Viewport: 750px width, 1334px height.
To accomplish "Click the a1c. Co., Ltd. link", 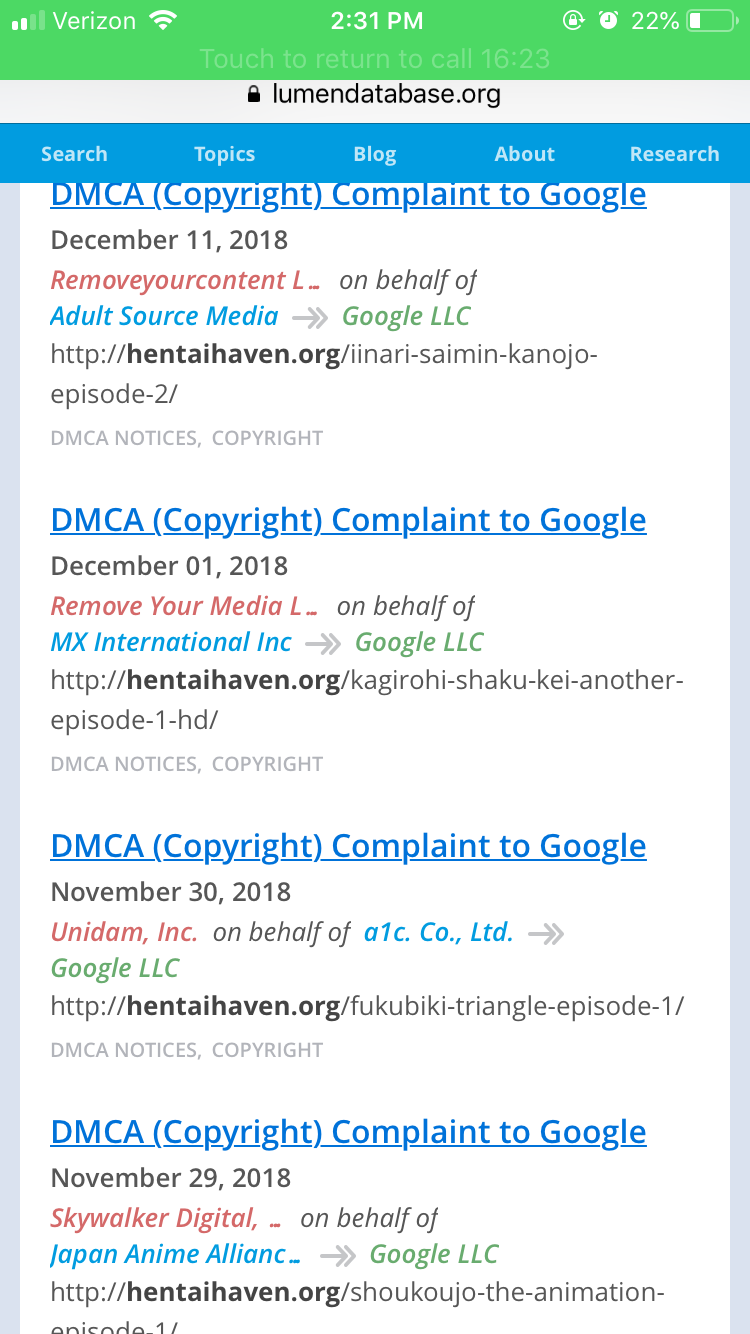I will 438,932.
